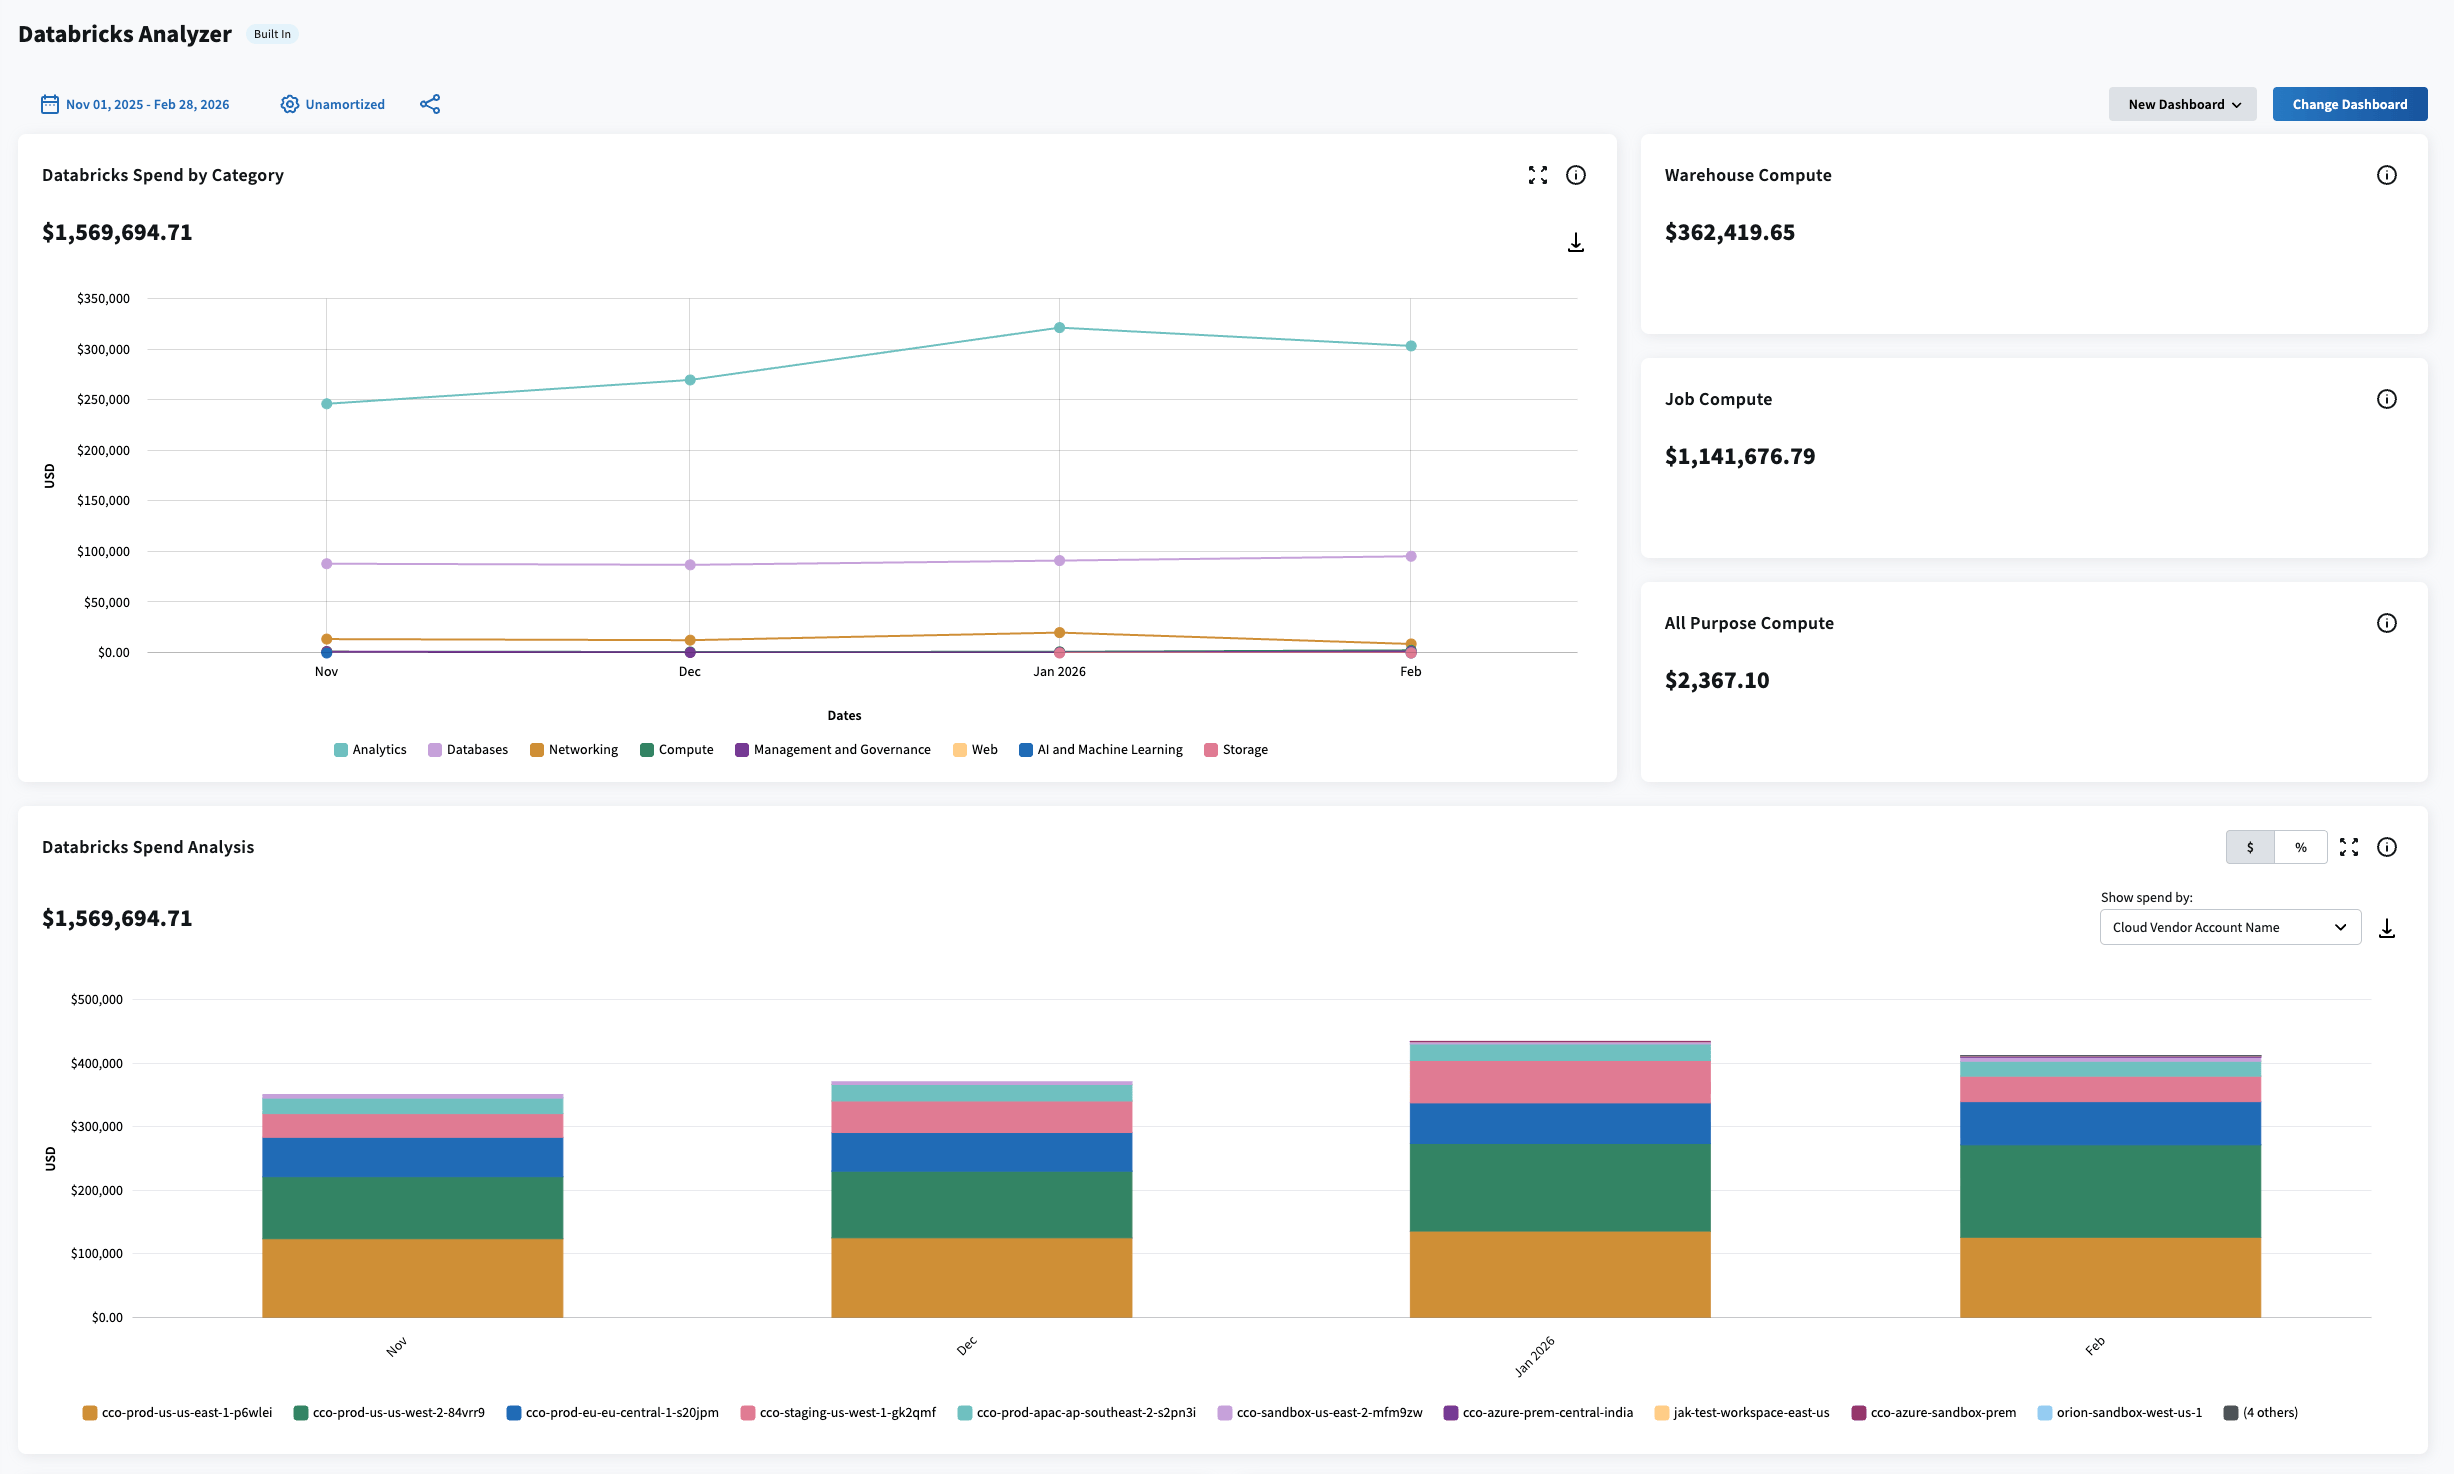The image size is (2454, 1474).
Task: Click the Analytics data point for Feb
Action: [1411, 346]
